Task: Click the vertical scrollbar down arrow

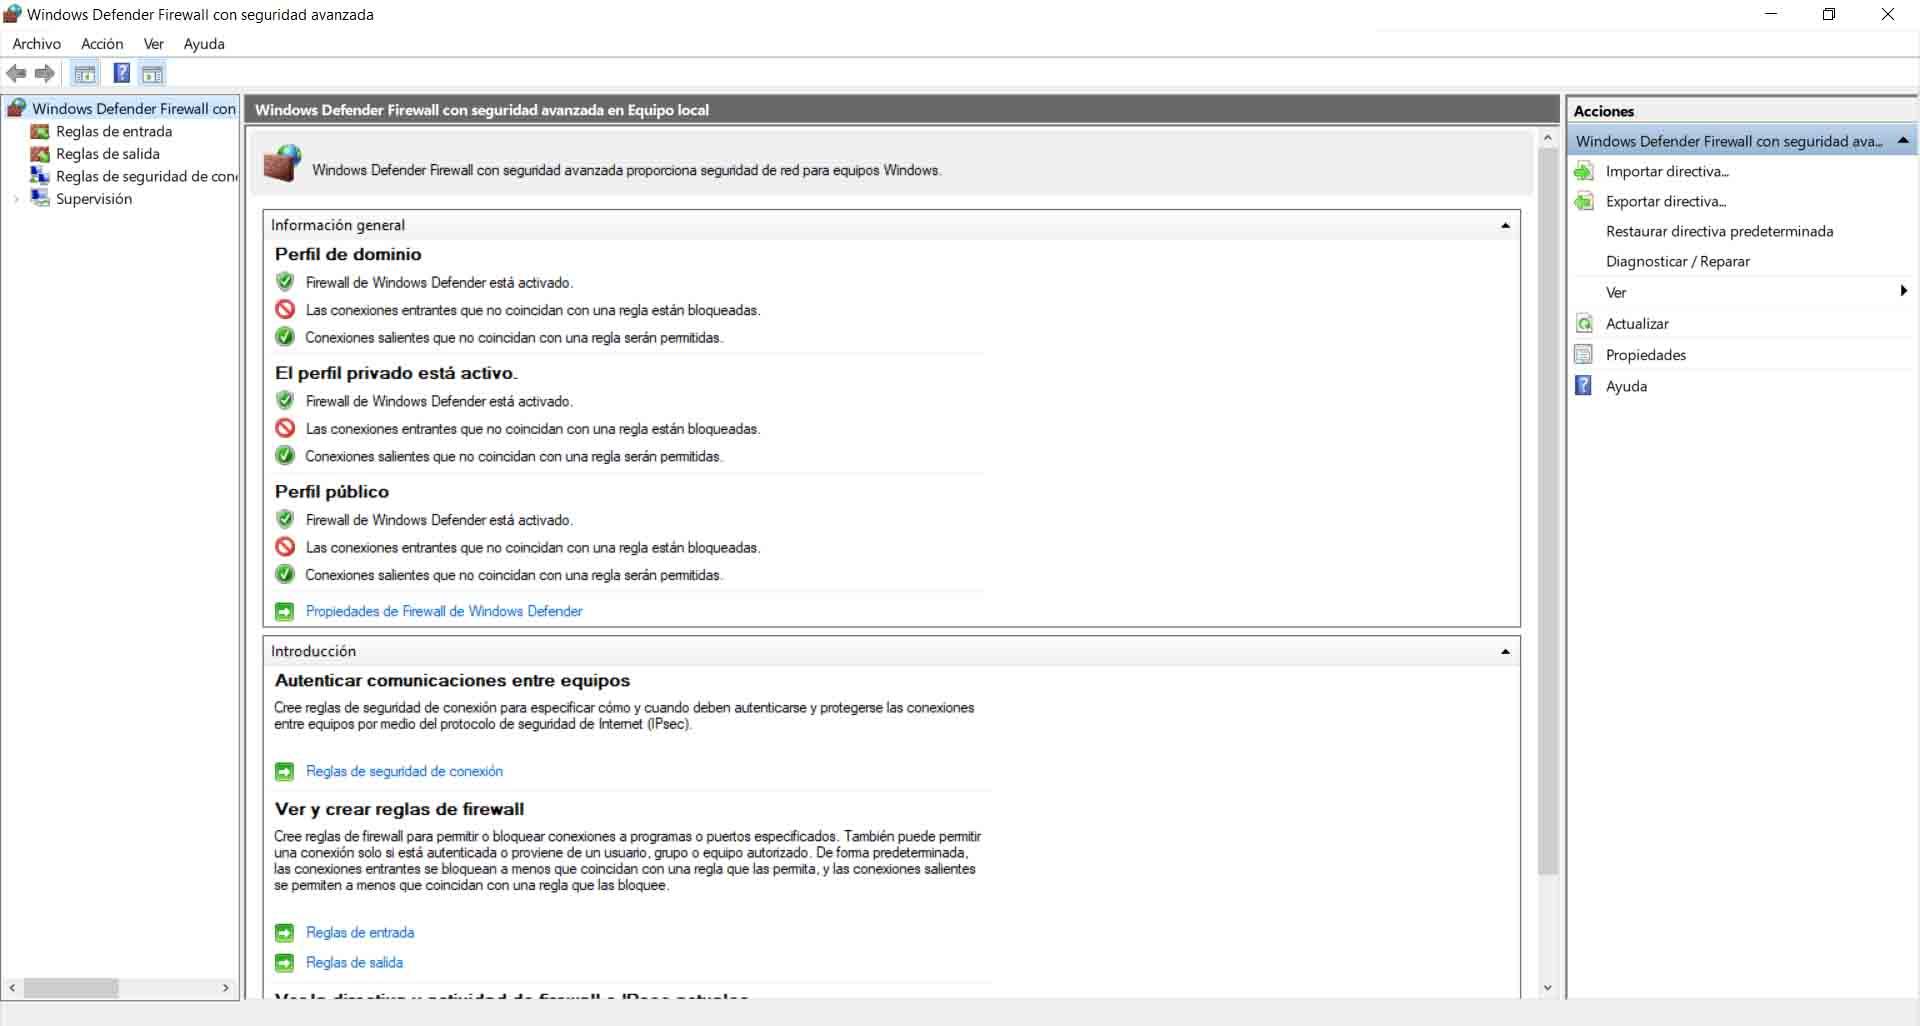Action: (x=1547, y=988)
